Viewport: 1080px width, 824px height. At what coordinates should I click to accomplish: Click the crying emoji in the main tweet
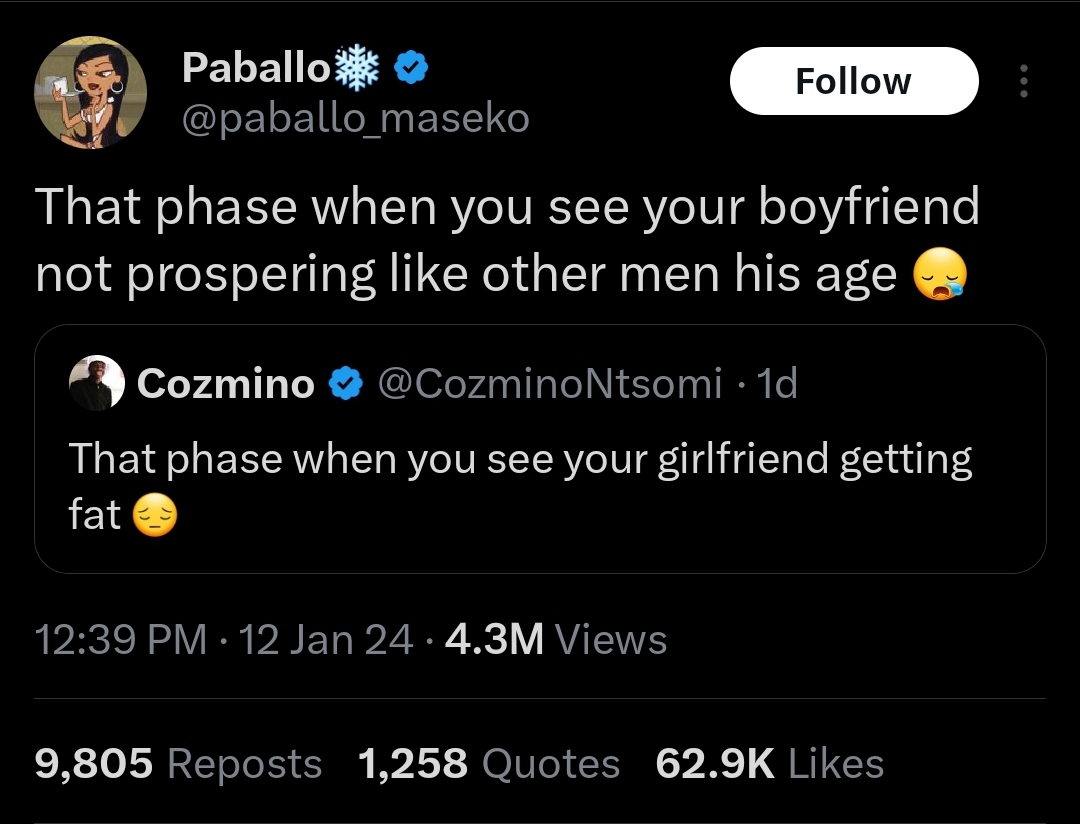click(x=941, y=274)
